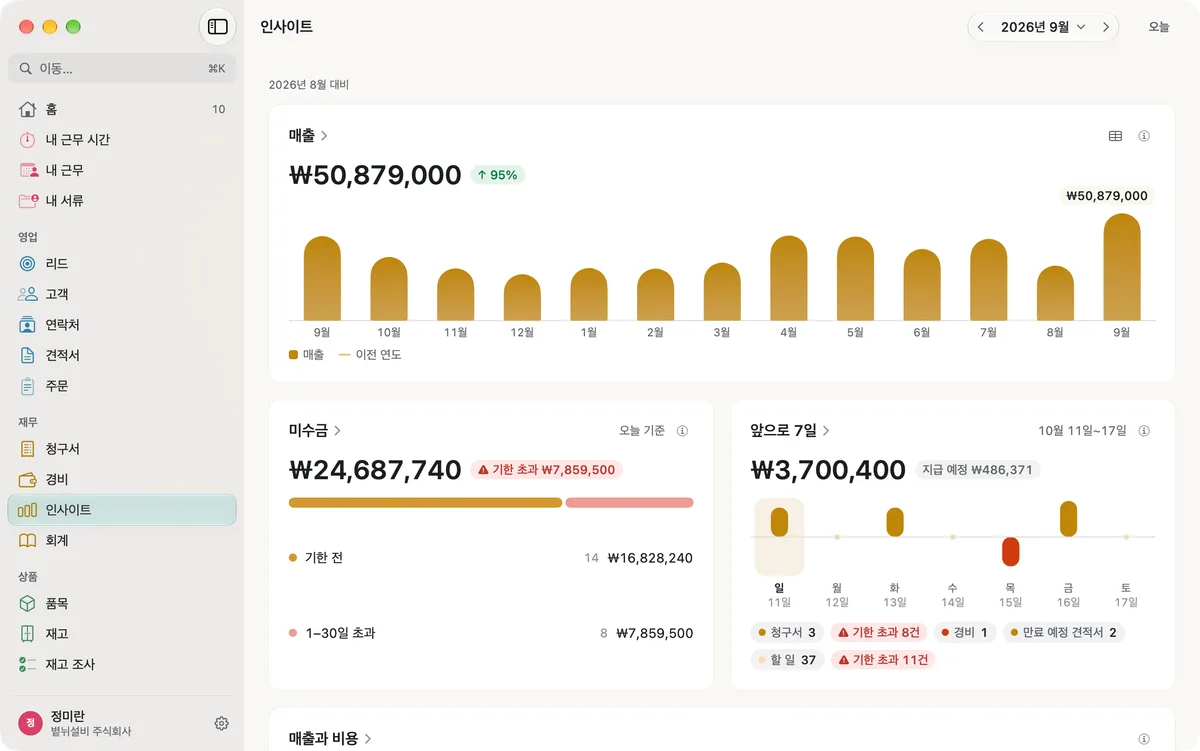
Task: Show info for the 미수금 card
Action: tap(682, 431)
